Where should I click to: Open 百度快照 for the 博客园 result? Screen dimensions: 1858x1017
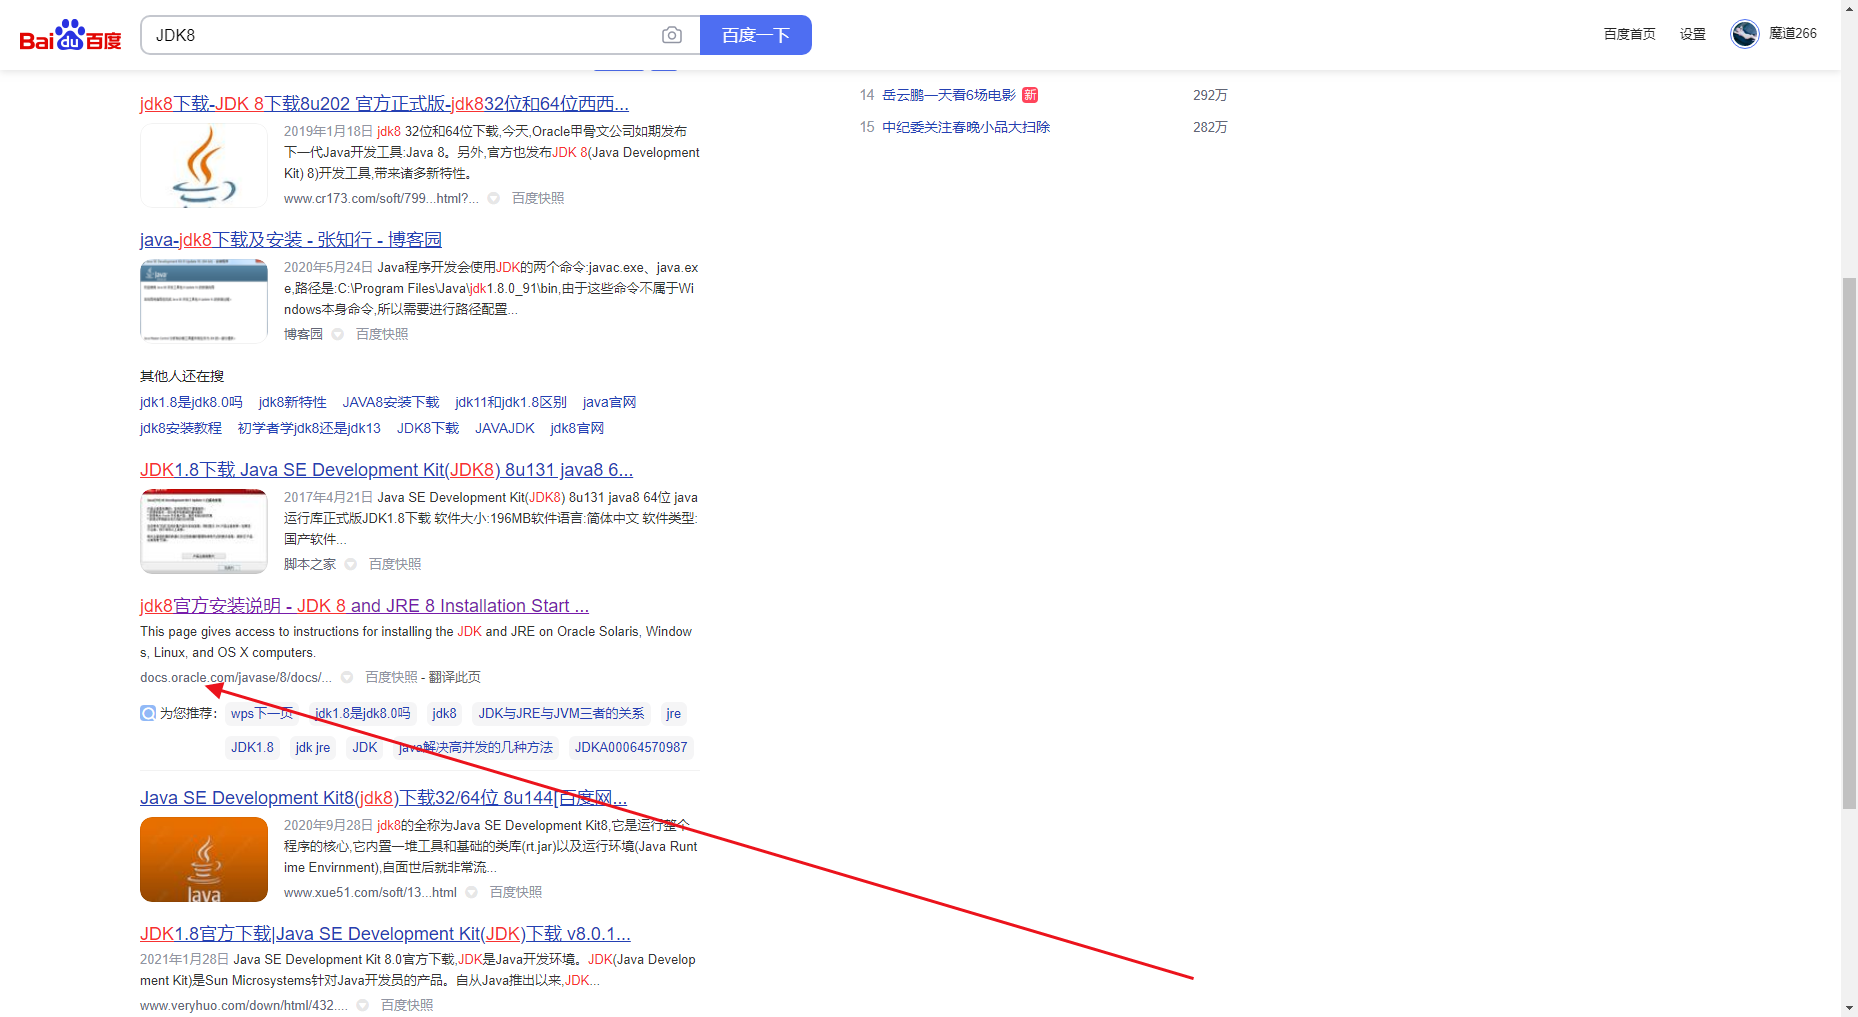(x=382, y=334)
